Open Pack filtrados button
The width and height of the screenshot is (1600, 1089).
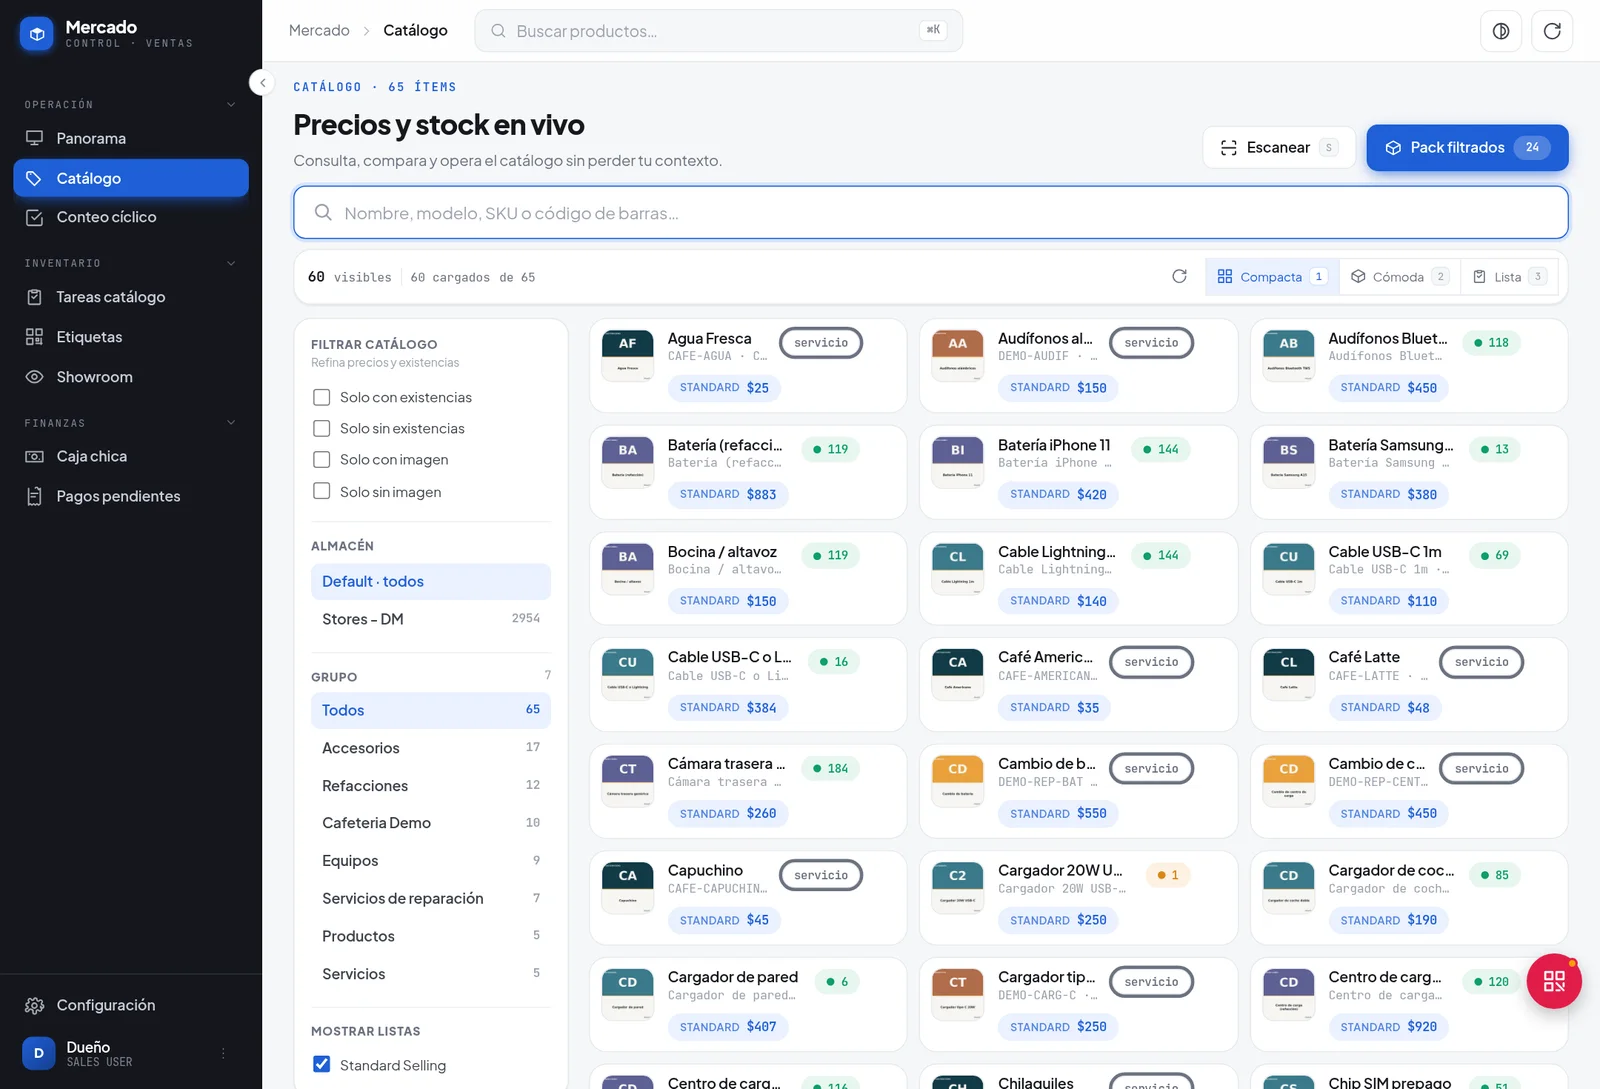(x=1467, y=148)
